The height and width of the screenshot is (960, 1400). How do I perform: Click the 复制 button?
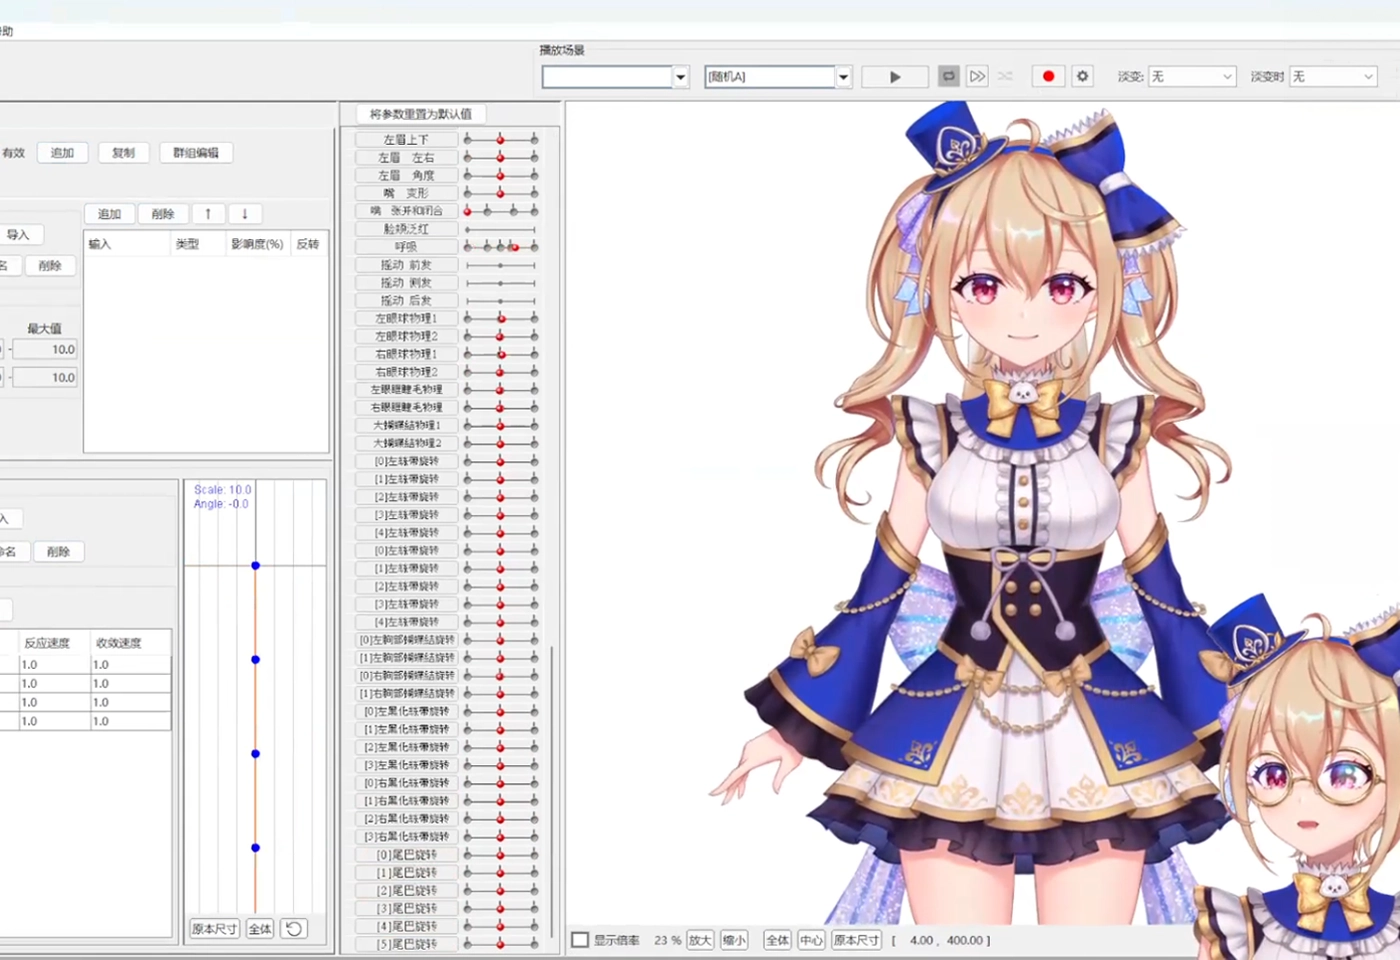pyautogui.click(x=124, y=153)
